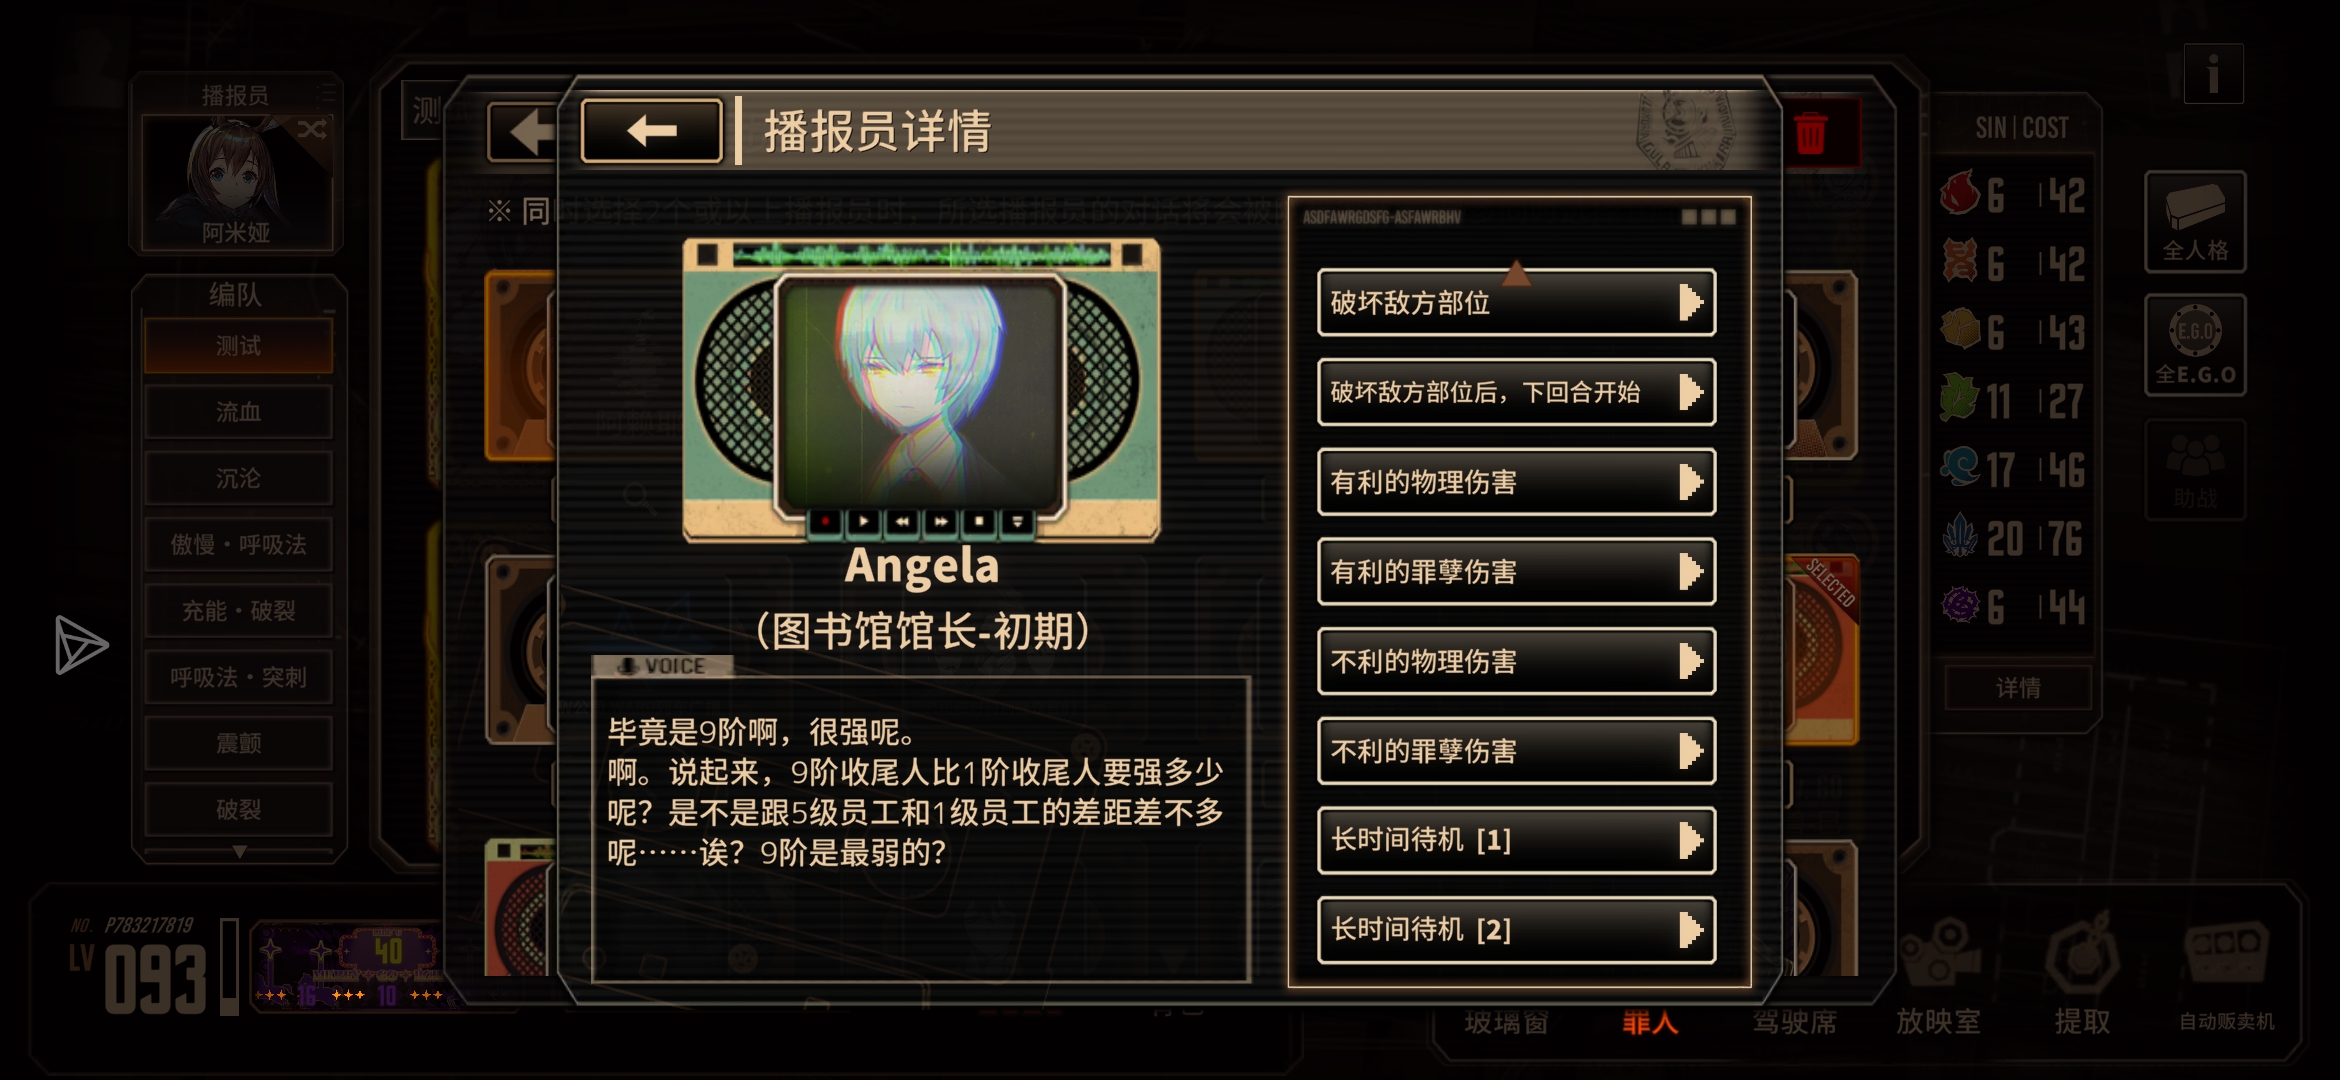Screen dimensions: 2340x1080
Task: Click Angela's cassette portrait thumbnail
Action: point(920,392)
